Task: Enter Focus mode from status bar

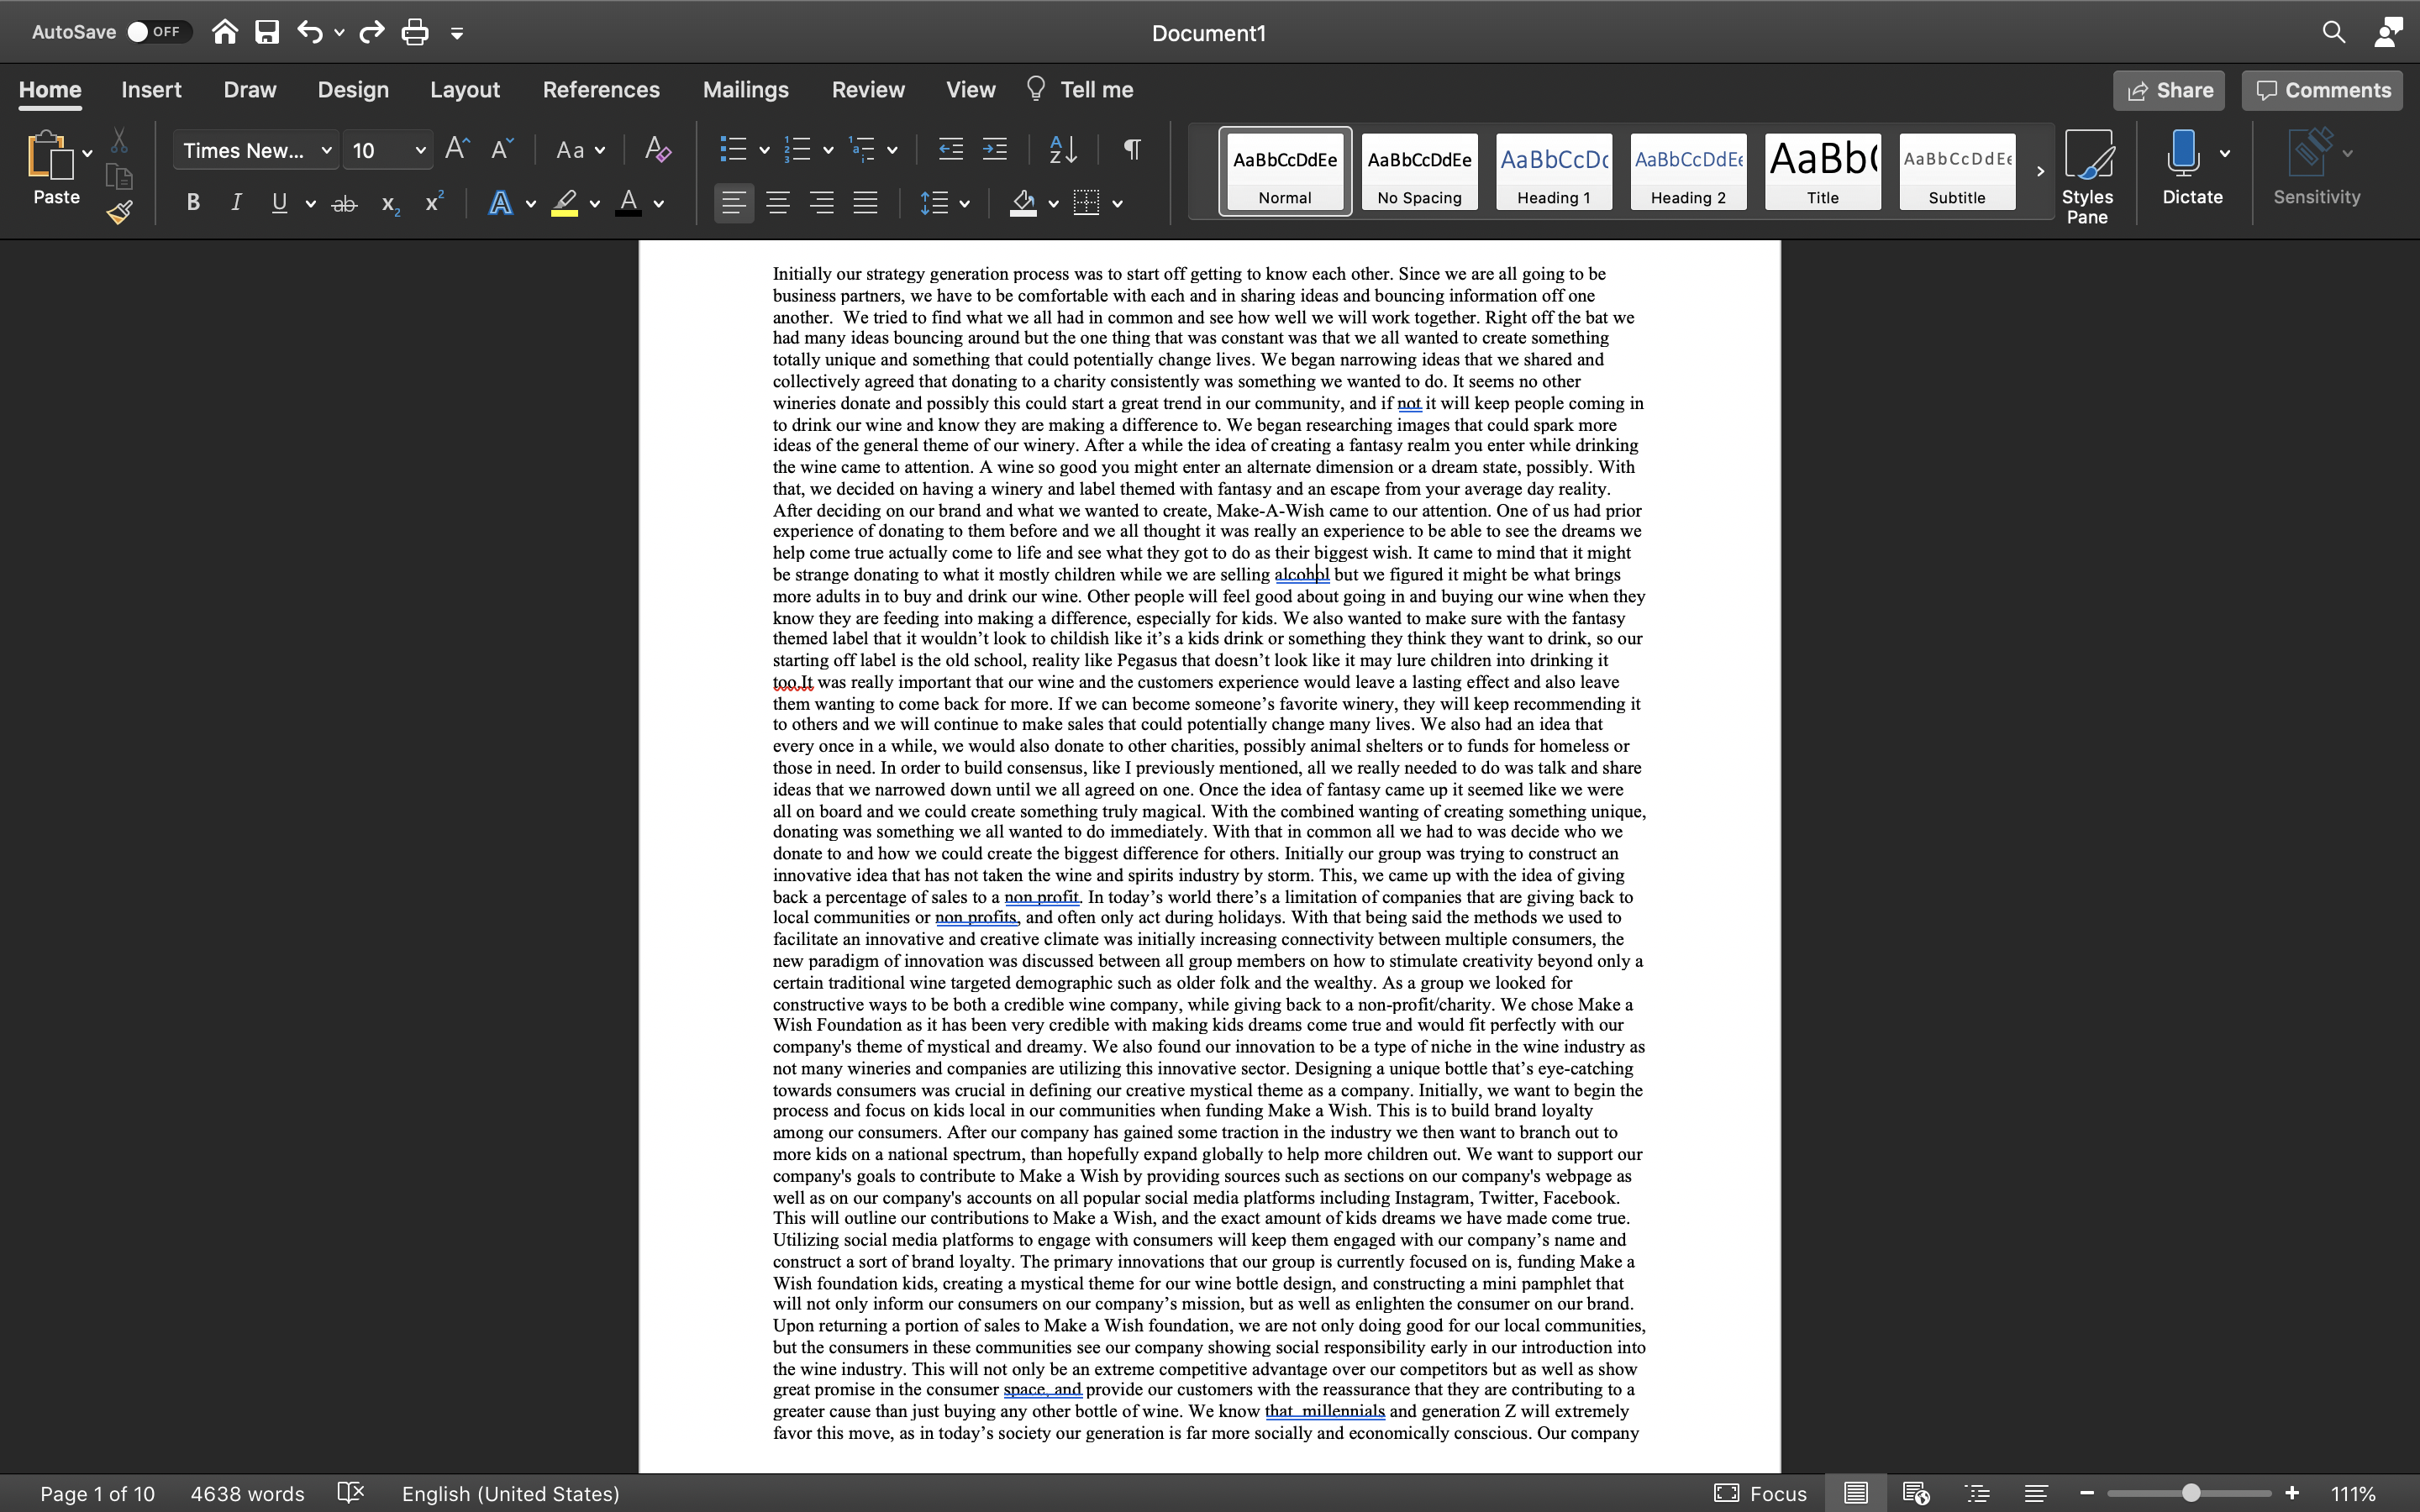Action: 1760,1493
